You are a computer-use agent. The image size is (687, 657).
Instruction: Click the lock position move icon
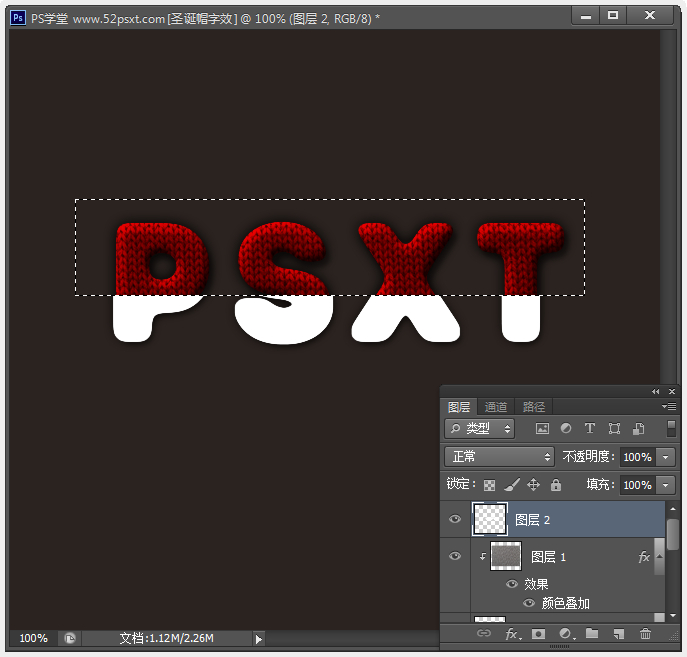point(533,484)
